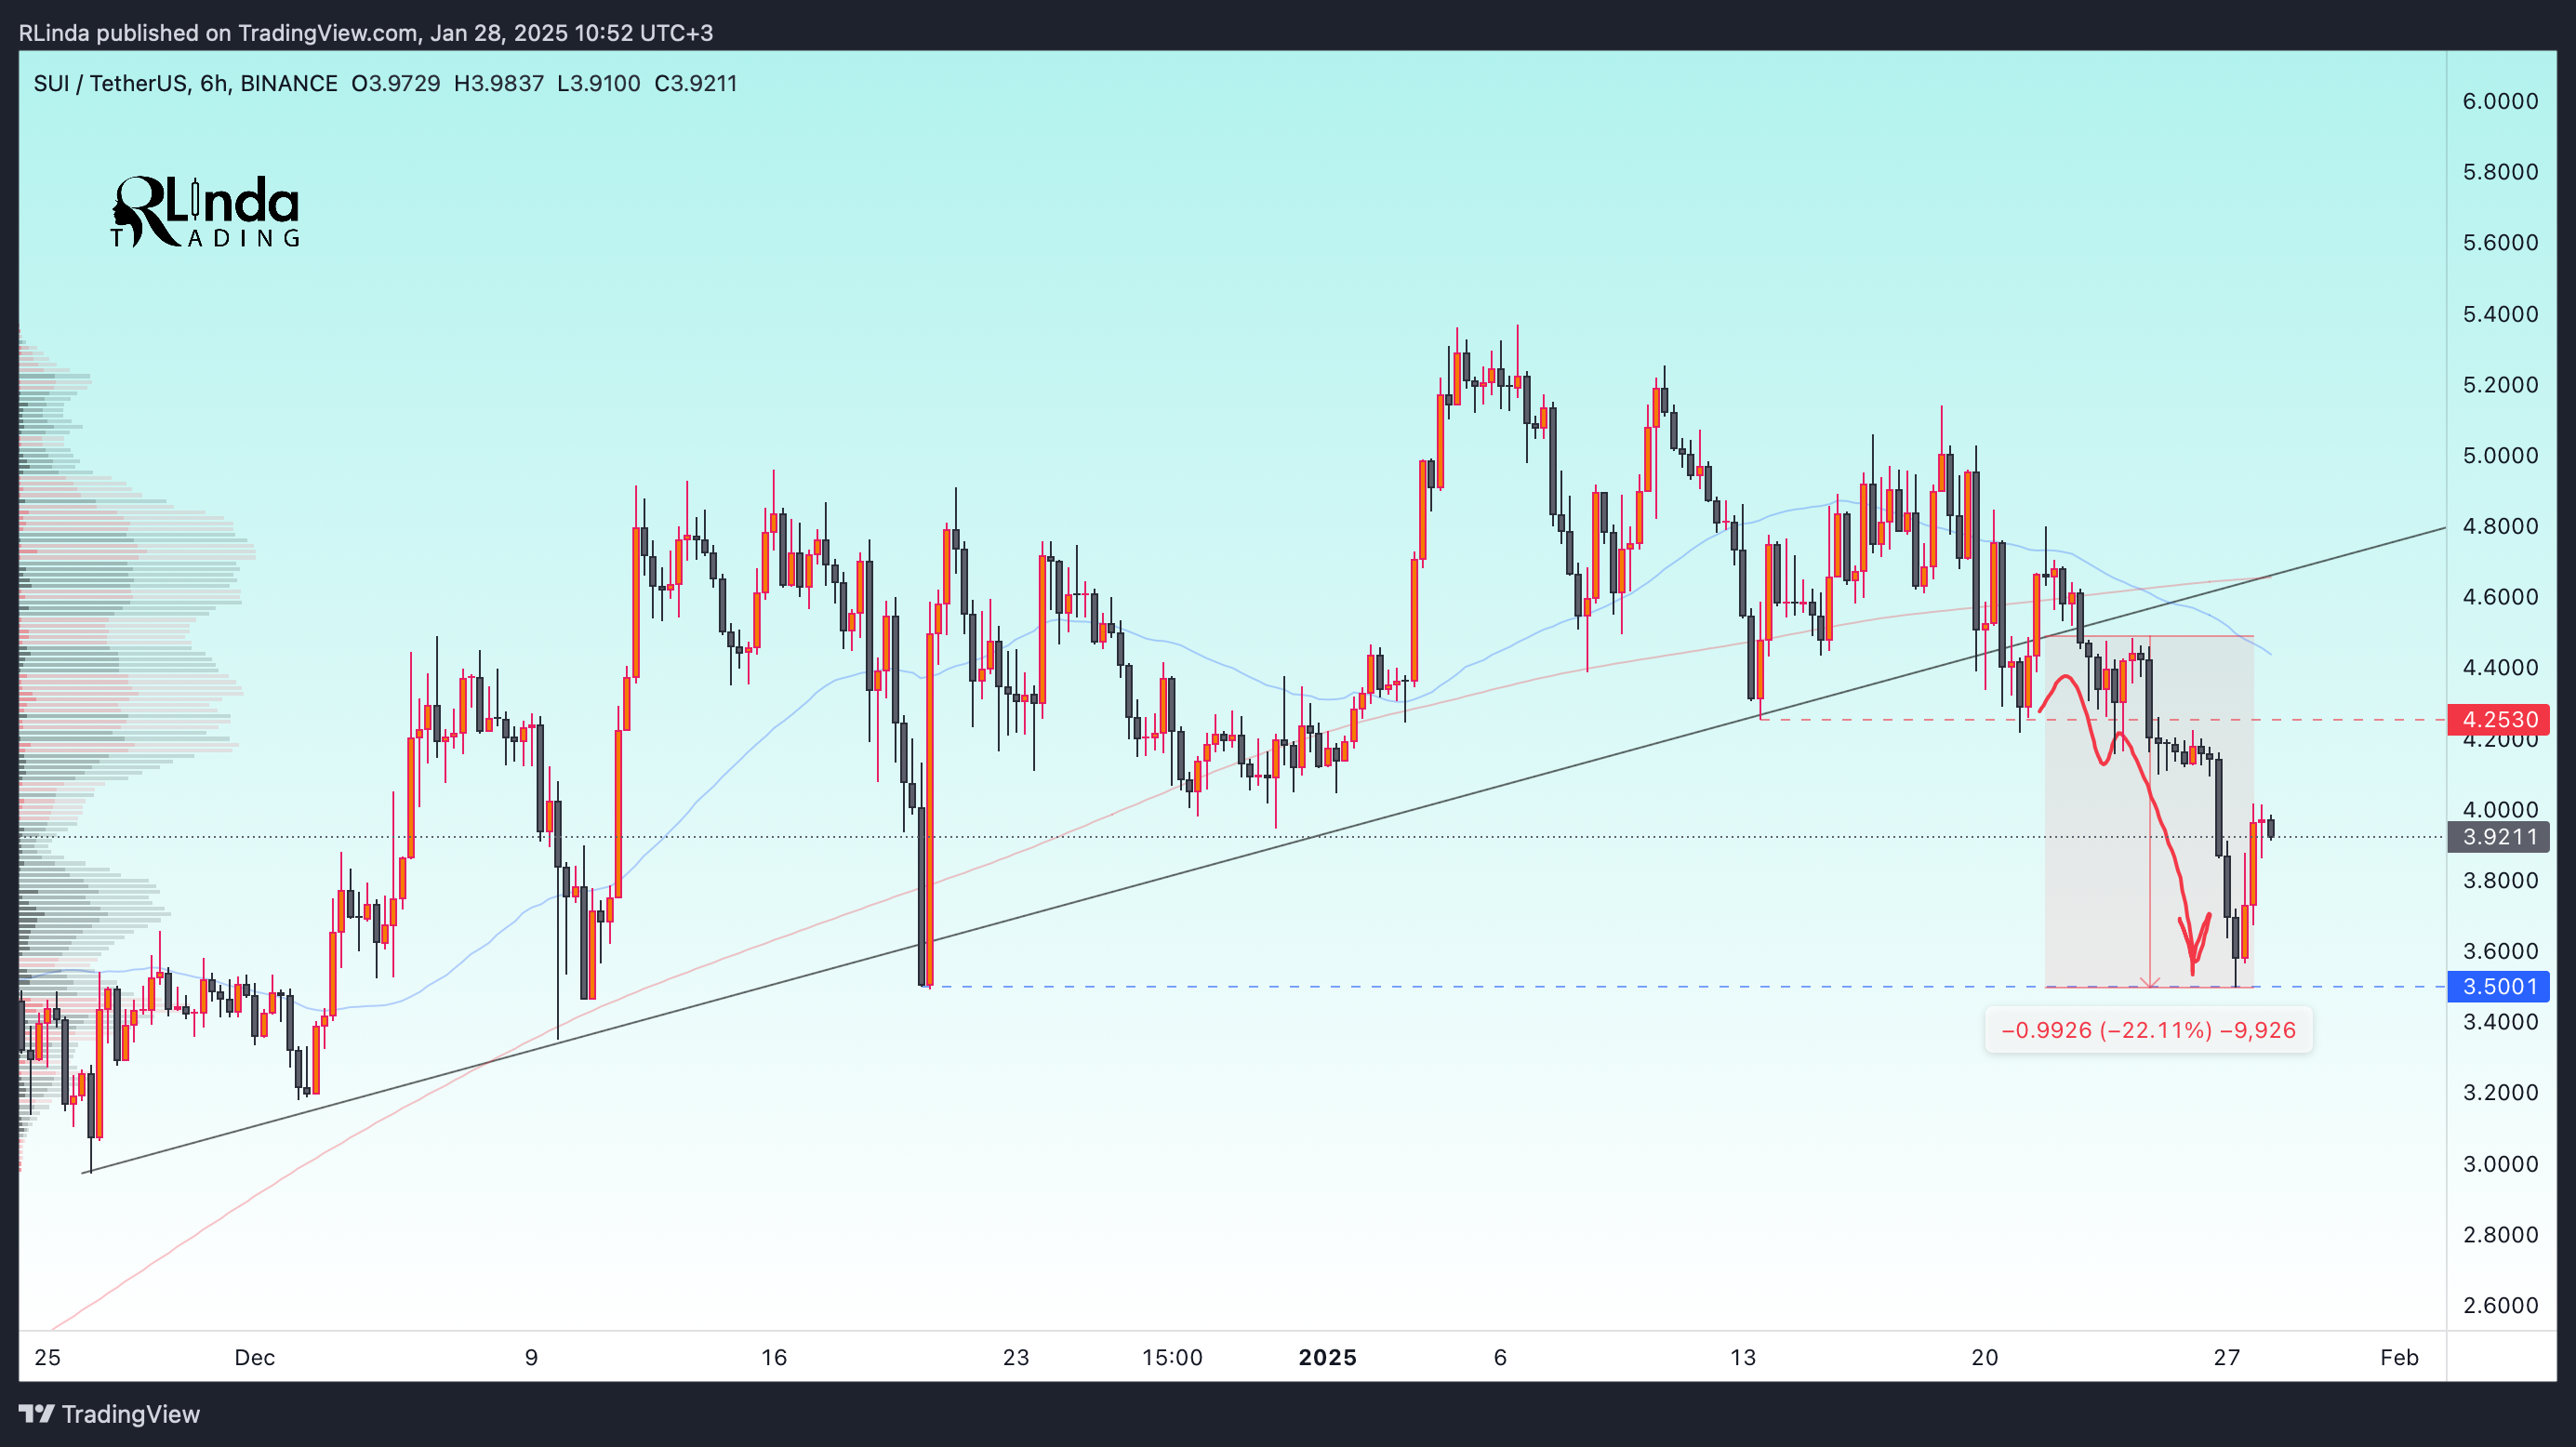Click the open value O3.9729

click(395, 83)
